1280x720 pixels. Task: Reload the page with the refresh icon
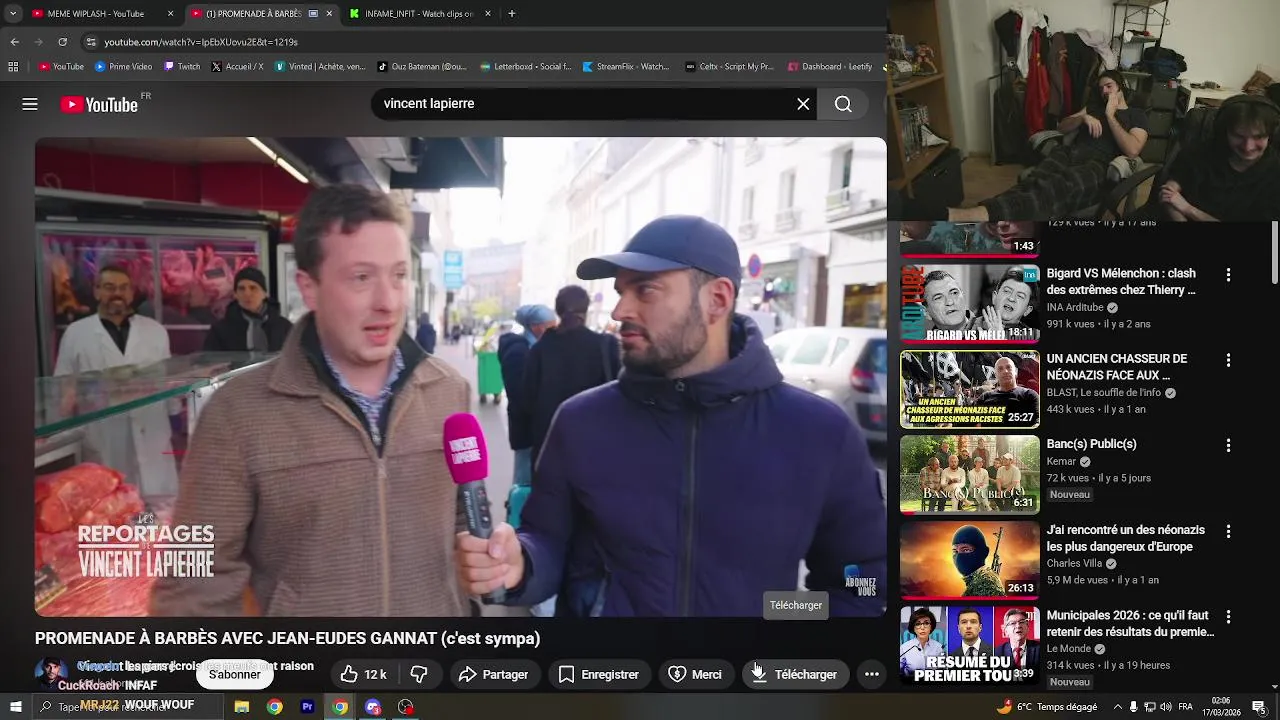tap(63, 42)
